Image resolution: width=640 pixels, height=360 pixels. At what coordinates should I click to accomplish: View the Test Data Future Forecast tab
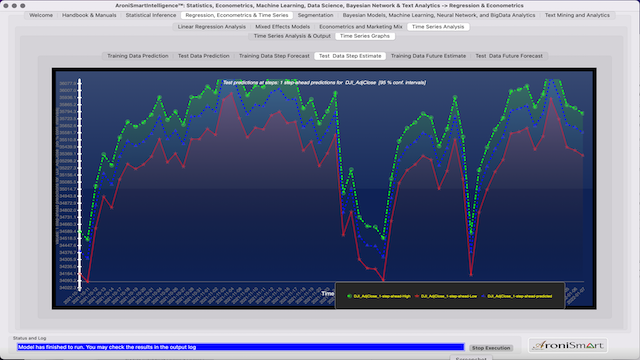[509, 56]
